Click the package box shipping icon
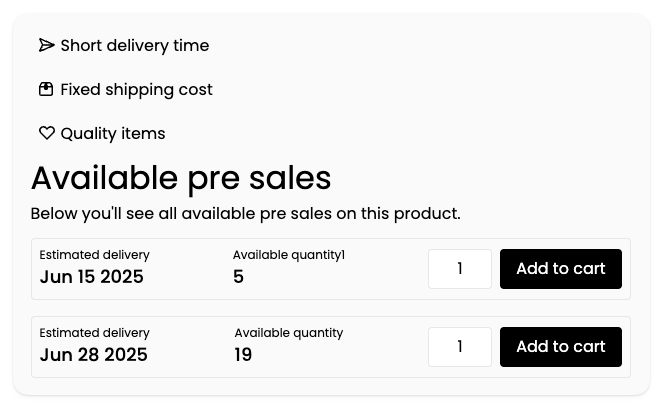Image resolution: width=663 pixels, height=408 pixels. 46,89
